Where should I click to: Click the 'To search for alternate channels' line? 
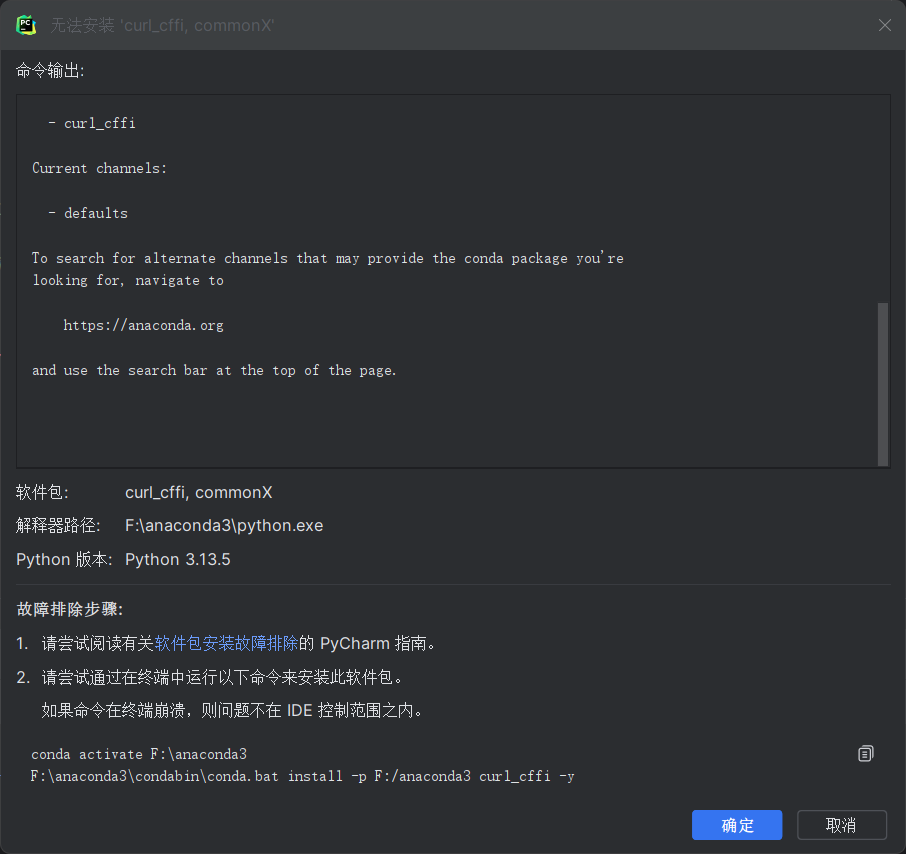pos(328,258)
